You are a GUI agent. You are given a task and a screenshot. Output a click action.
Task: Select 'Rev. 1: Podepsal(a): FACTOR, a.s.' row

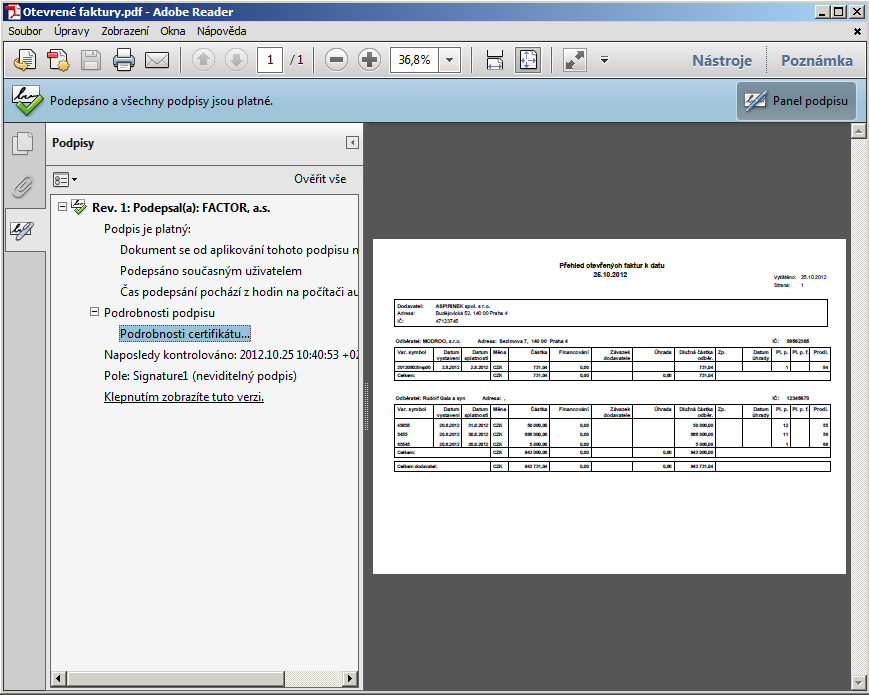pyautogui.click(x=181, y=208)
